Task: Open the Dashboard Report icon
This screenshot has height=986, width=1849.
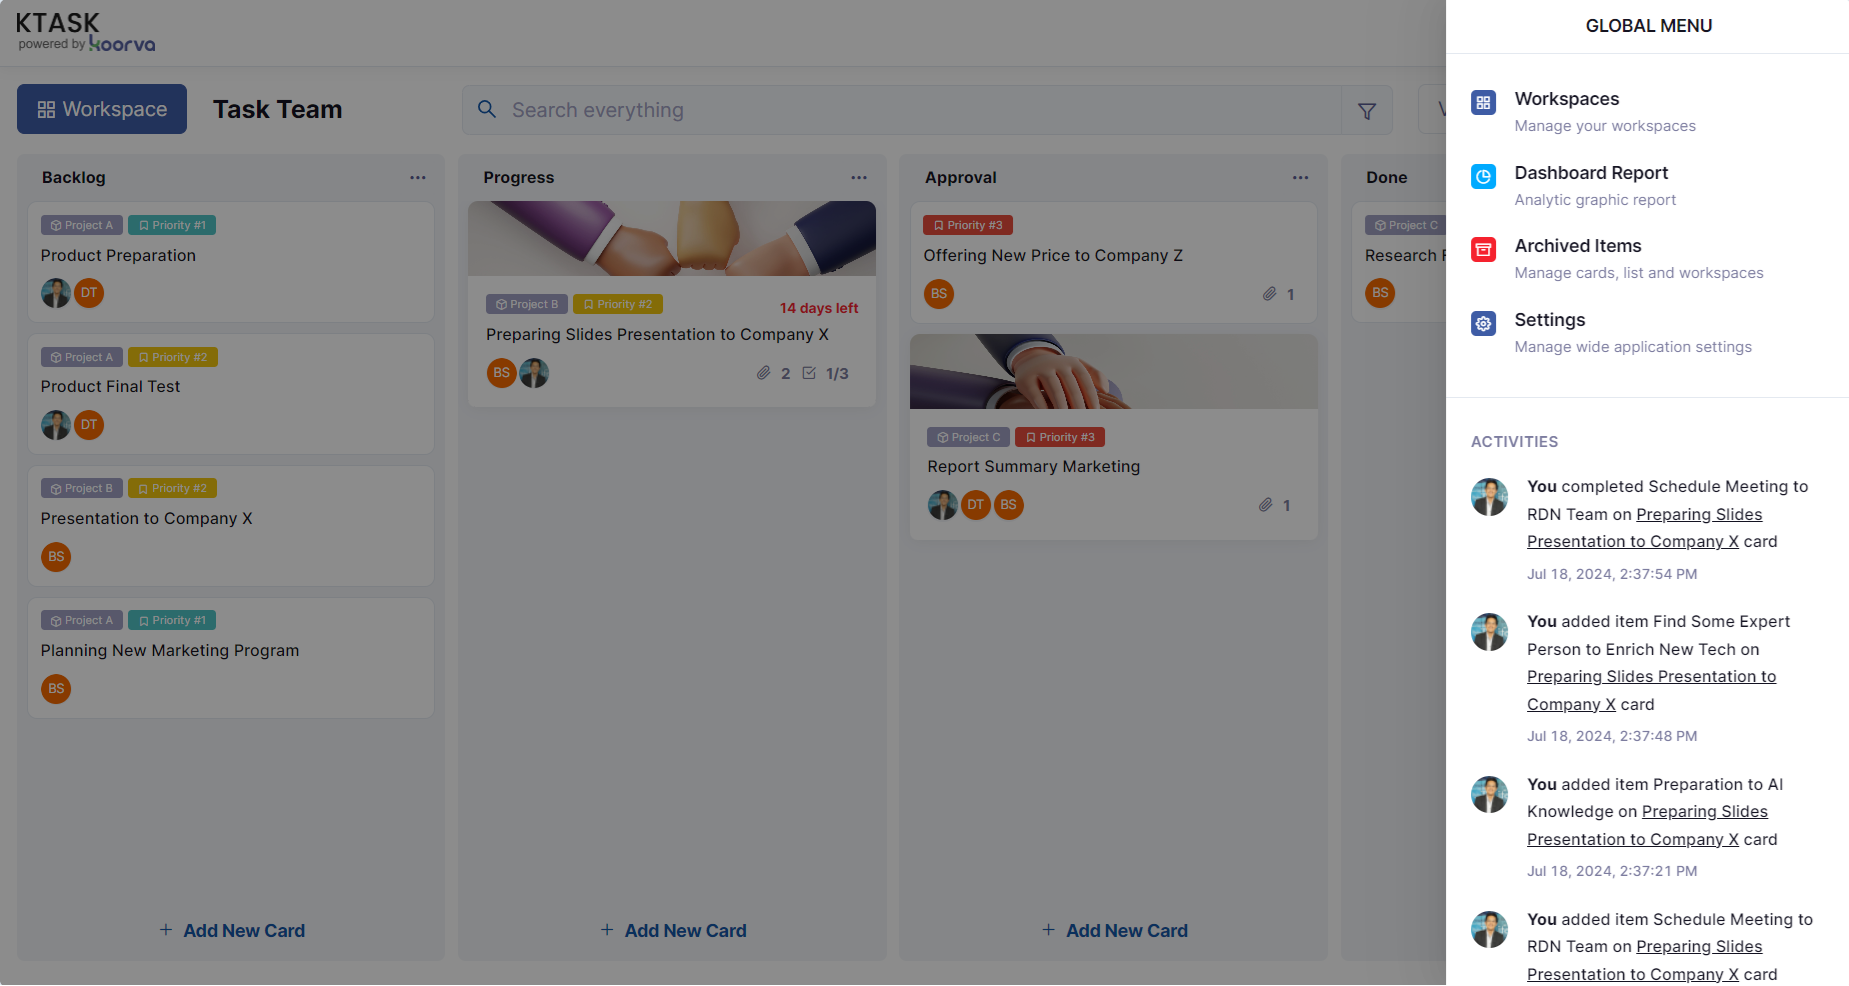Action: 1483,176
